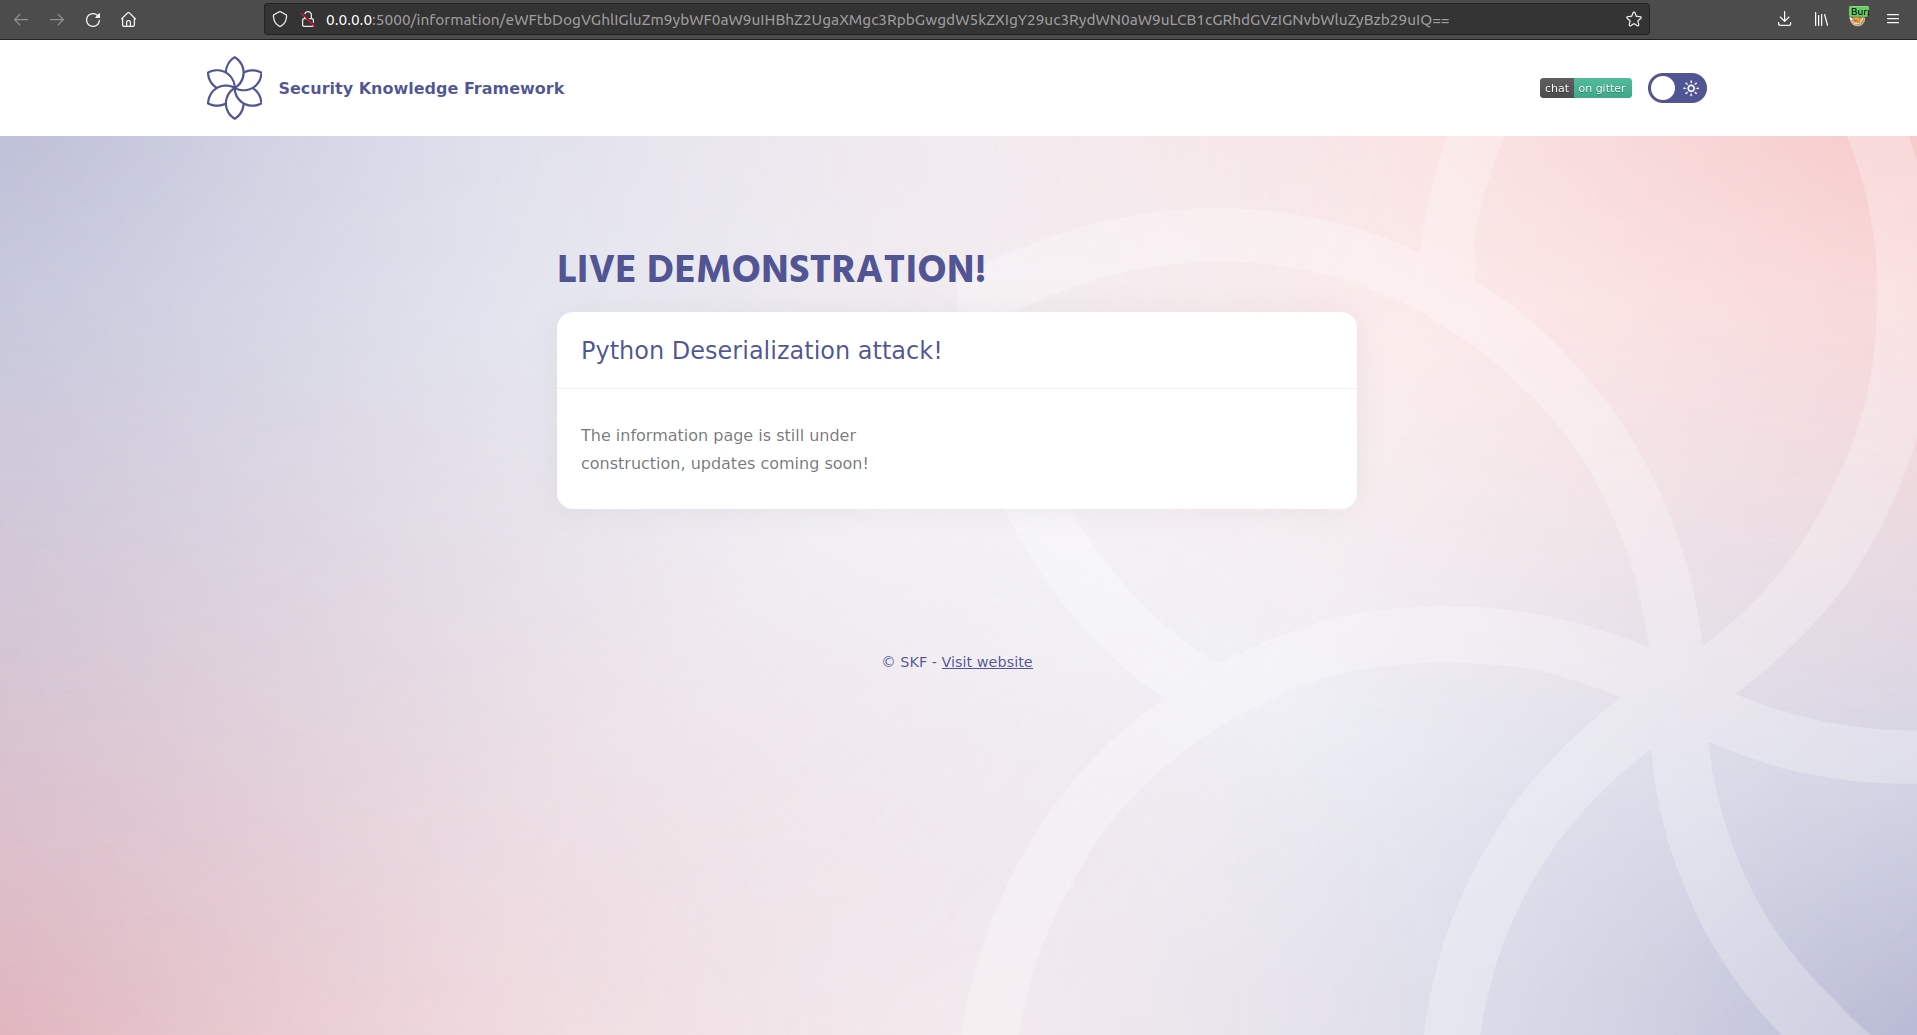Click the browser back arrow
Image resolution: width=1917 pixels, height=1035 pixels.
pyautogui.click(x=21, y=19)
